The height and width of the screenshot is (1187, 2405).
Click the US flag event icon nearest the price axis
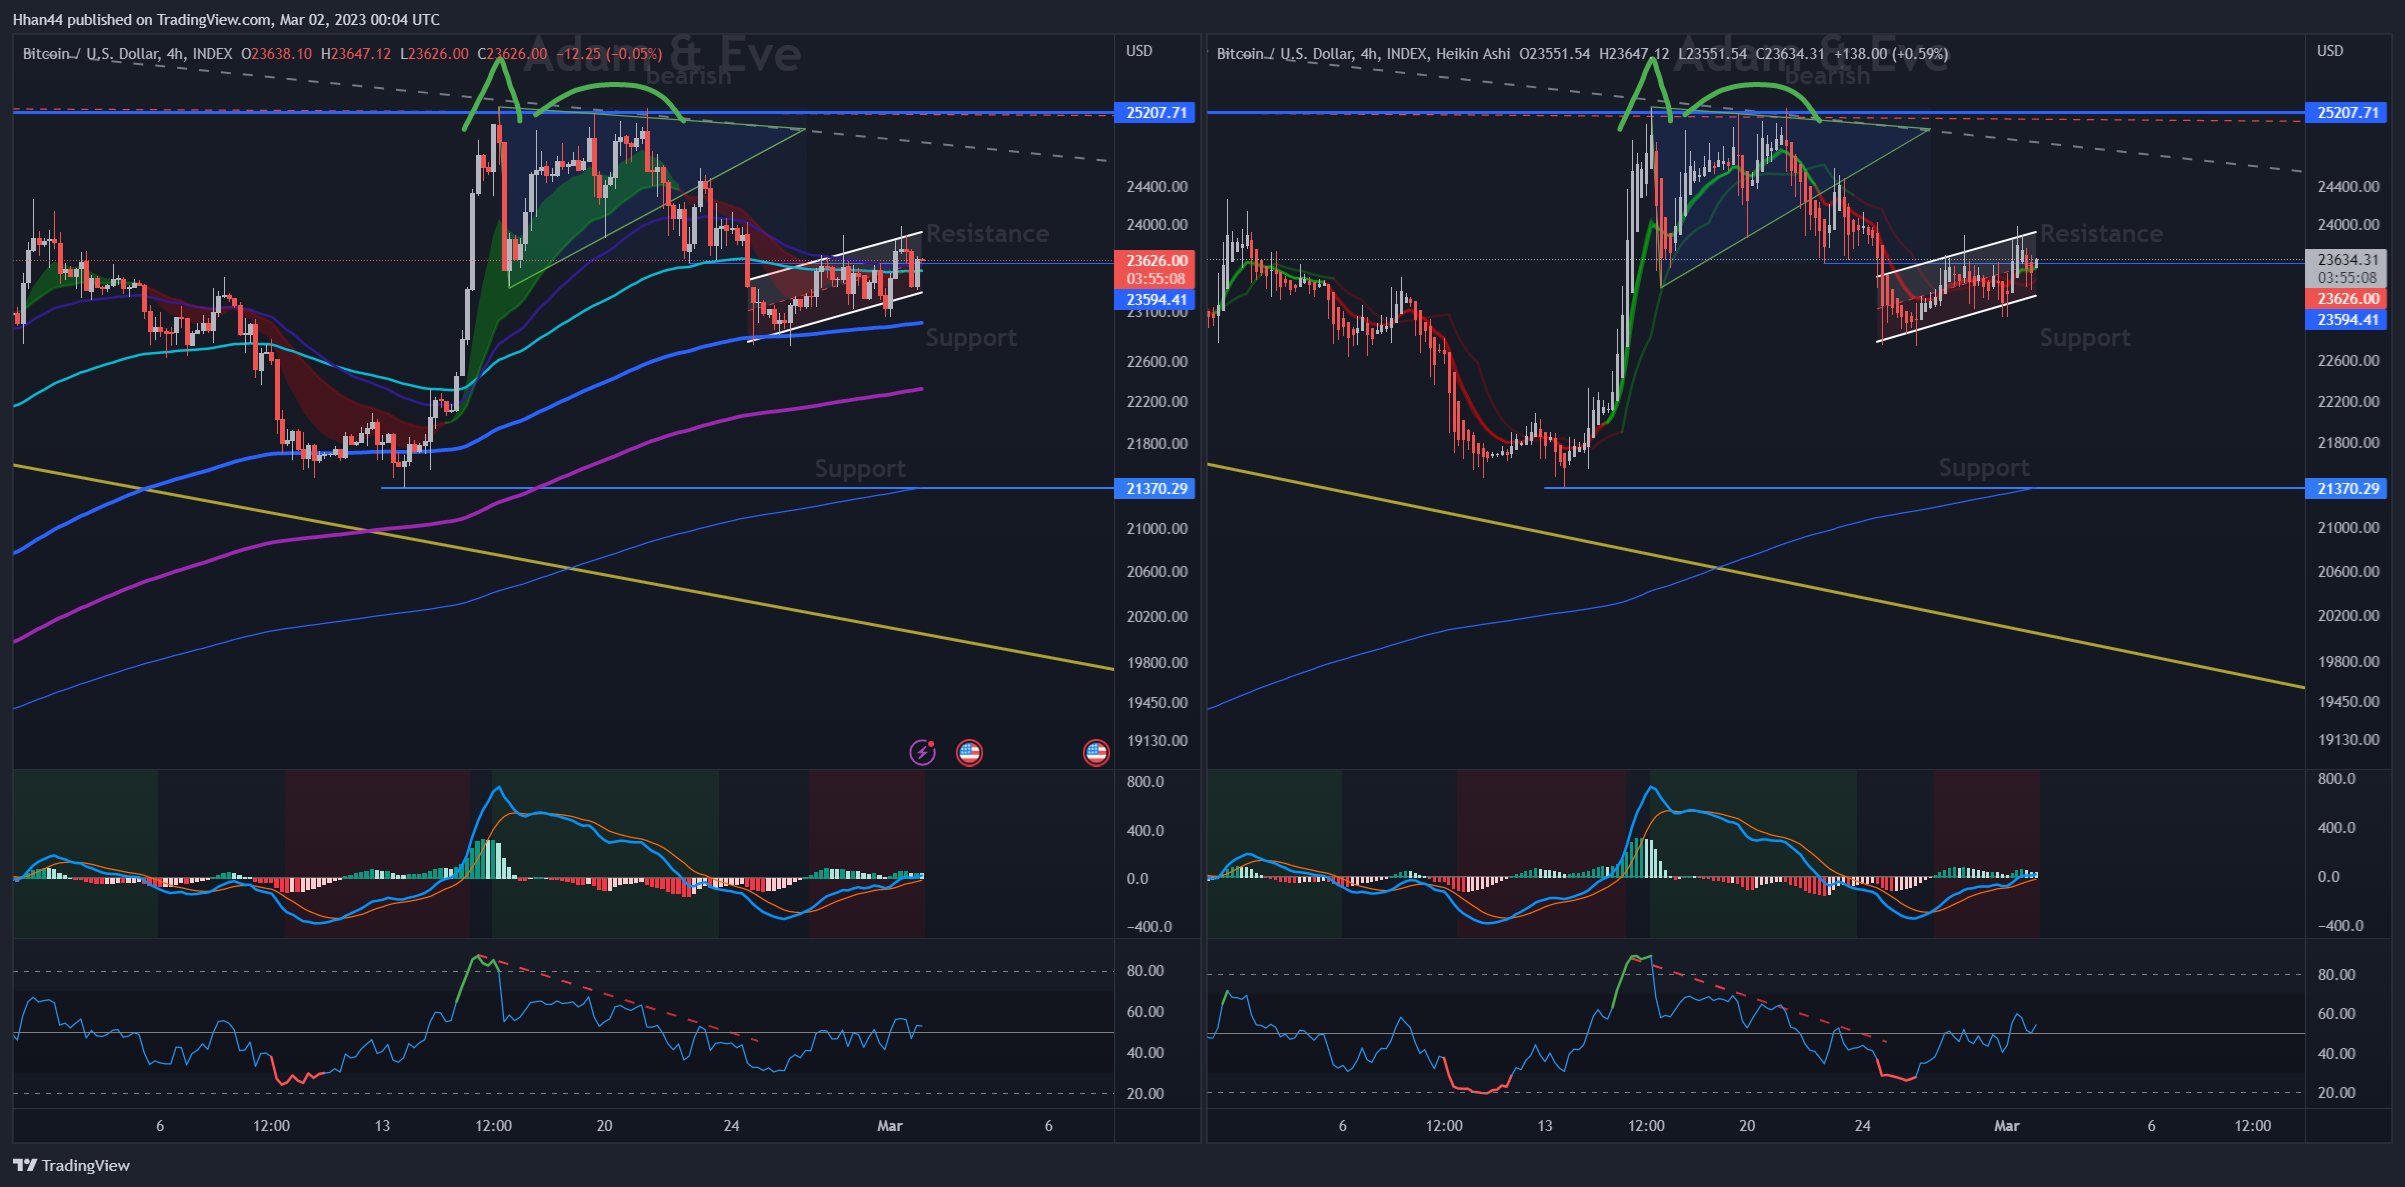click(1096, 752)
